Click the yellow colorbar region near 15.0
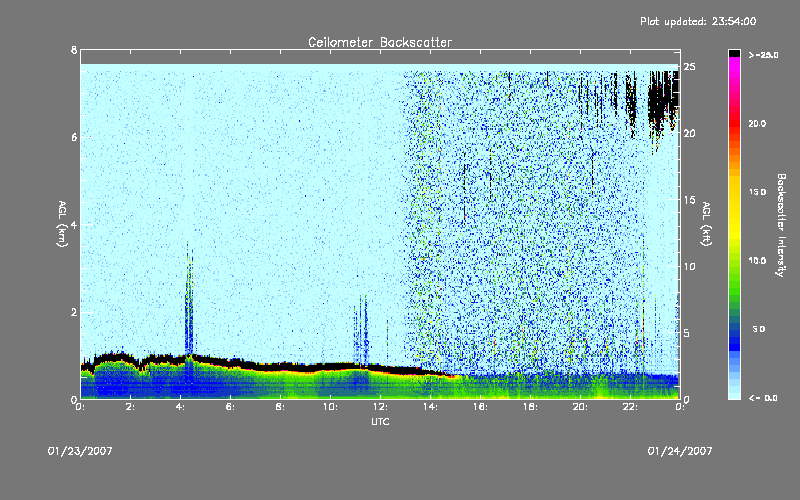The image size is (800, 500). pyautogui.click(x=734, y=194)
